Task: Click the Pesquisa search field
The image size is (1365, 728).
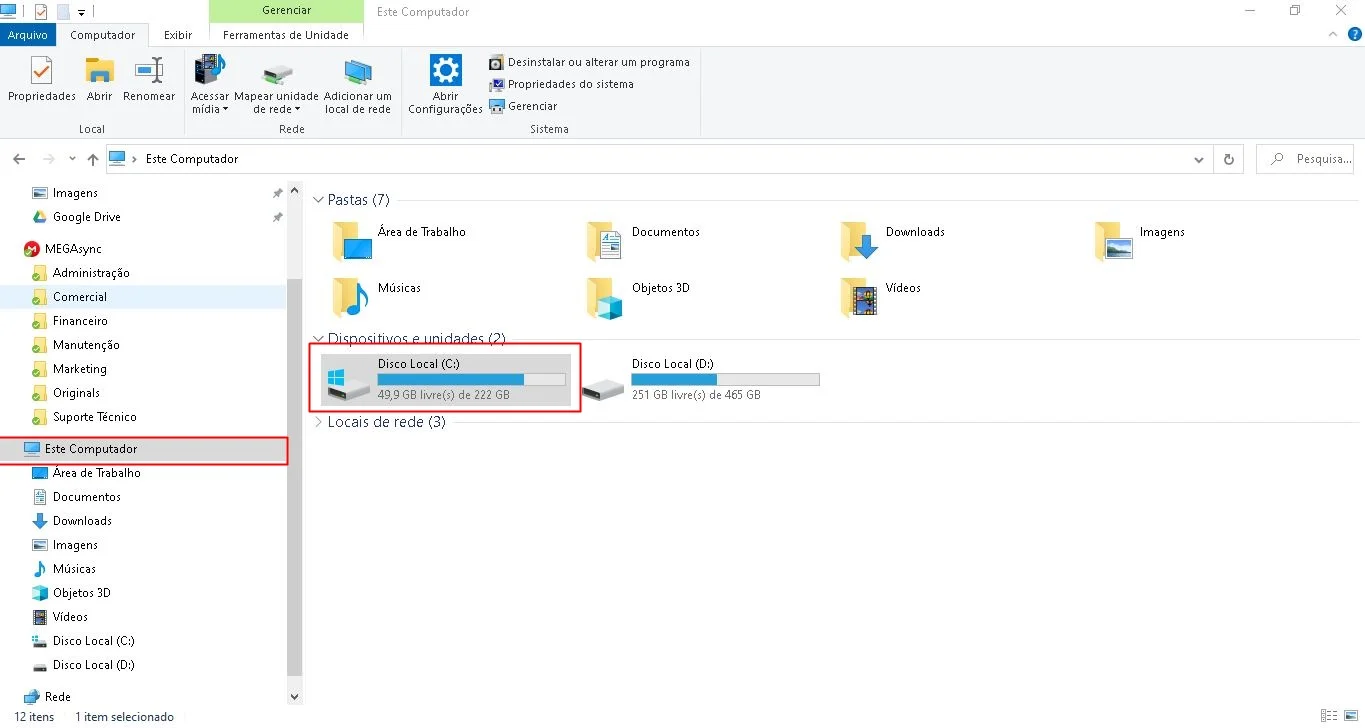Action: pos(1311,159)
